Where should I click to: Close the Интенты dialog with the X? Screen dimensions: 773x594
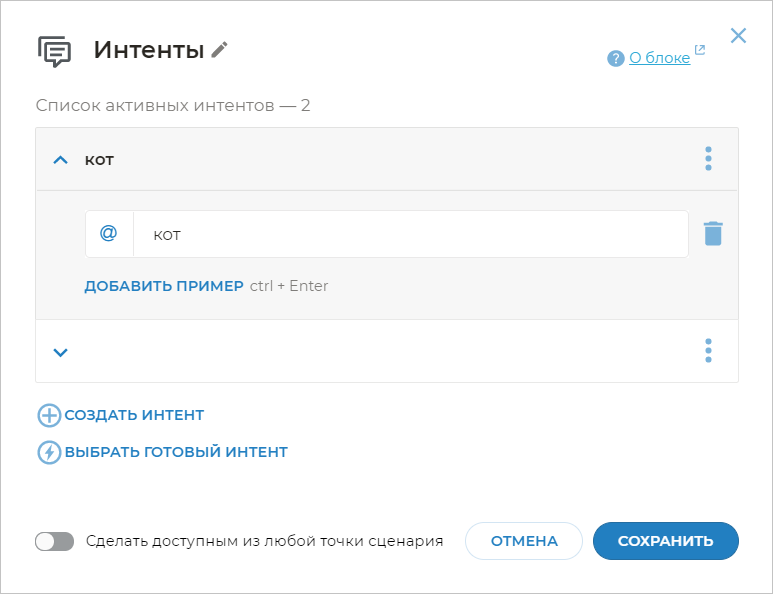coord(738,36)
